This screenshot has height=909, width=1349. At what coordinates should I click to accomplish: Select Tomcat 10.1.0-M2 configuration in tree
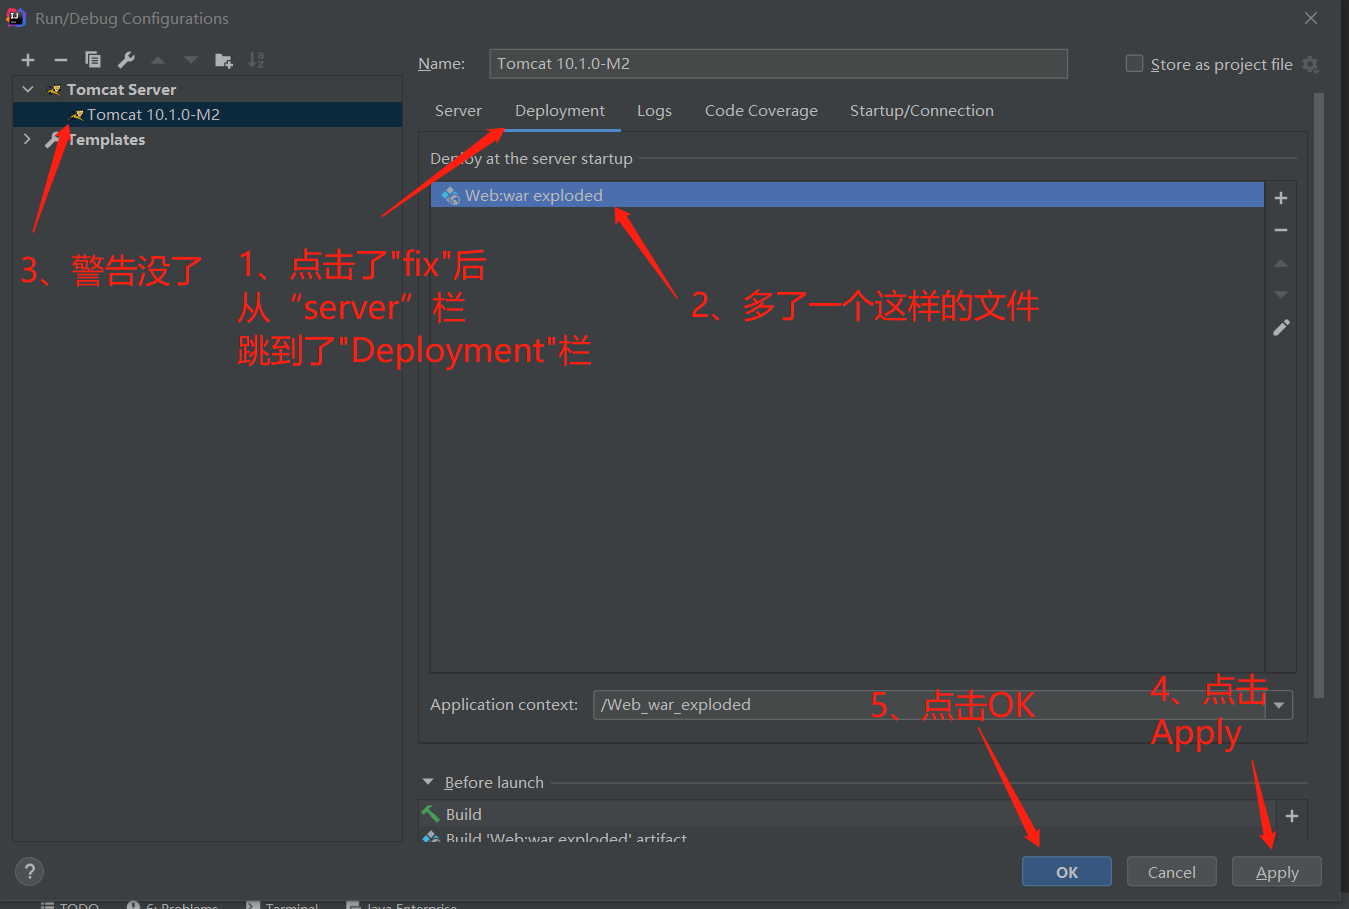[x=208, y=114]
